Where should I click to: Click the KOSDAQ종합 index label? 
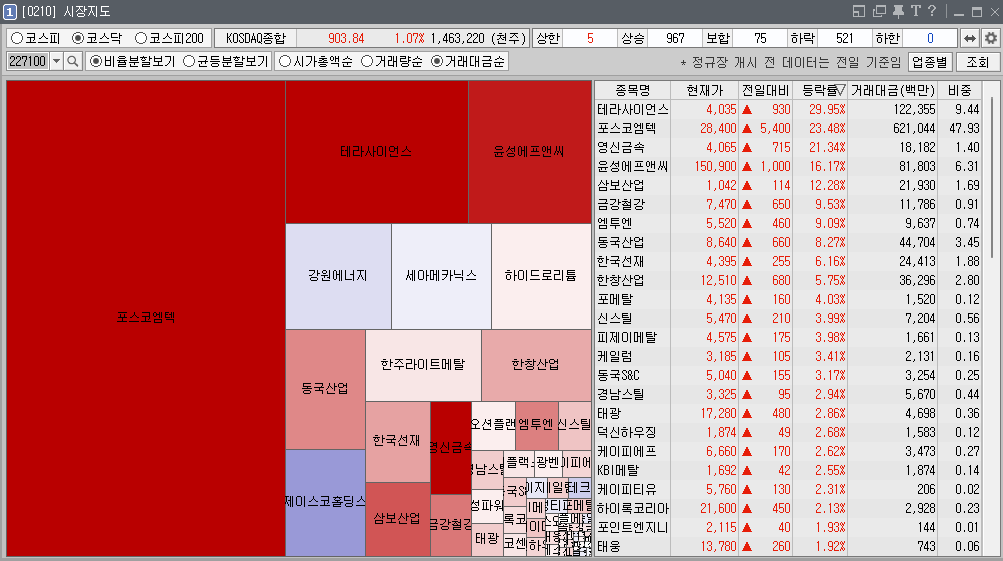click(255, 38)
